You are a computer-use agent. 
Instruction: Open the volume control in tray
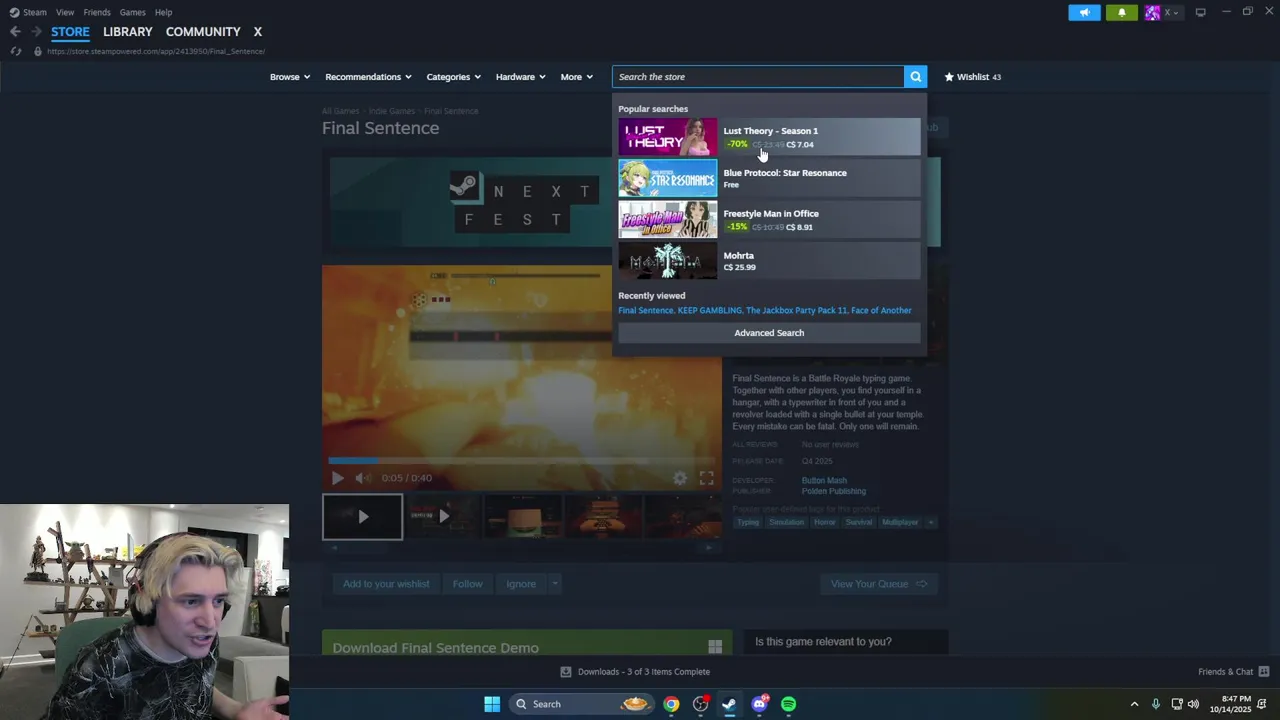click(1193, 704)
